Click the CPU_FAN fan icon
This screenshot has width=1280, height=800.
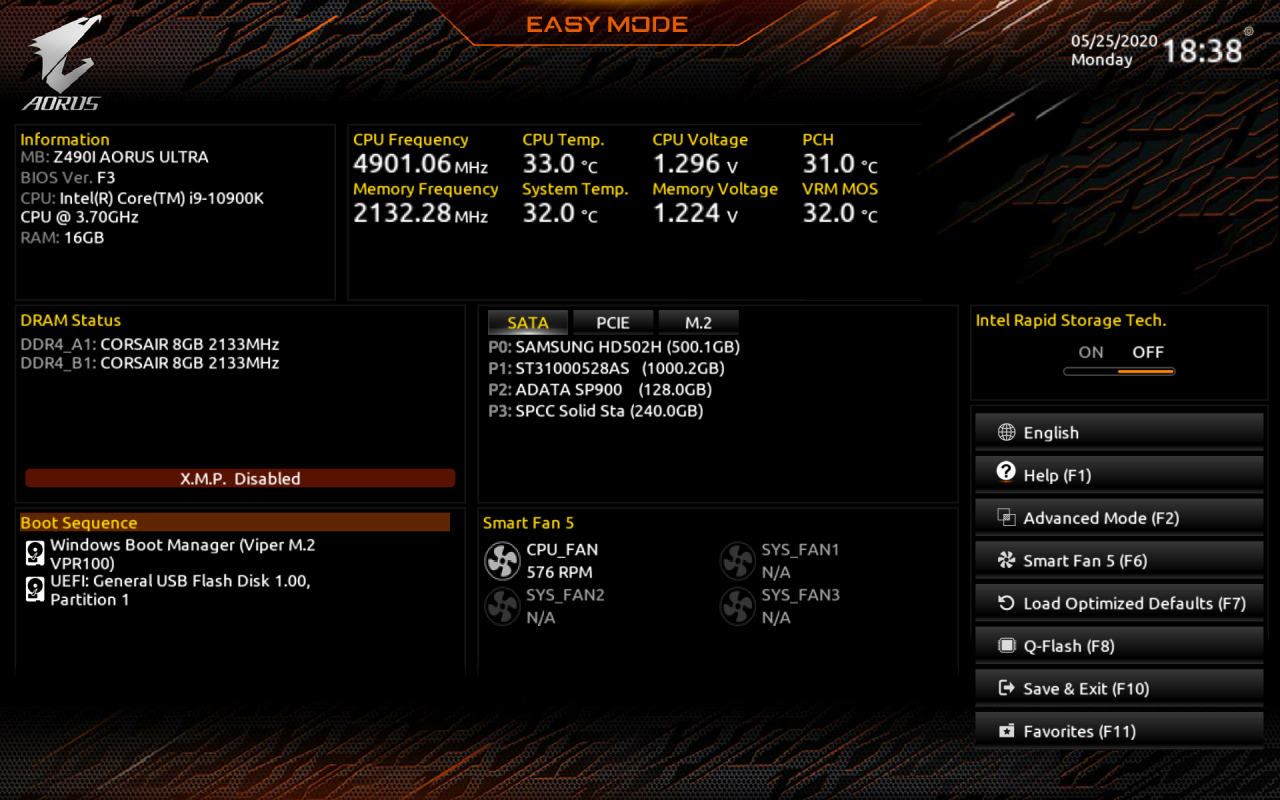coord(502,561)
